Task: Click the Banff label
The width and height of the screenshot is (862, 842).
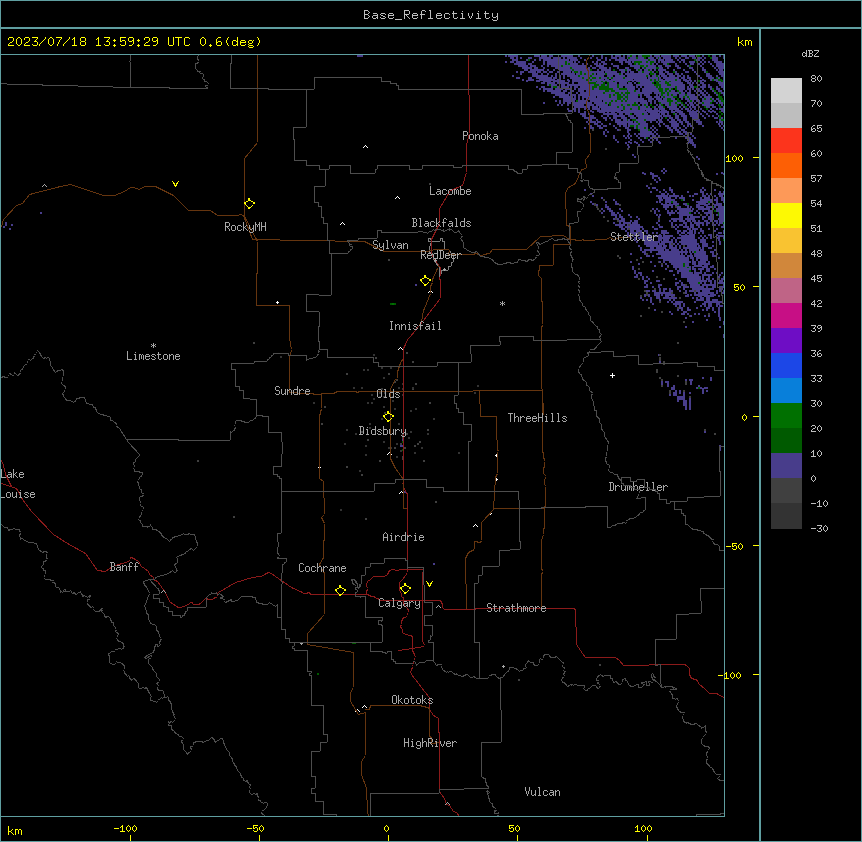Action: [x=124, y=567]
